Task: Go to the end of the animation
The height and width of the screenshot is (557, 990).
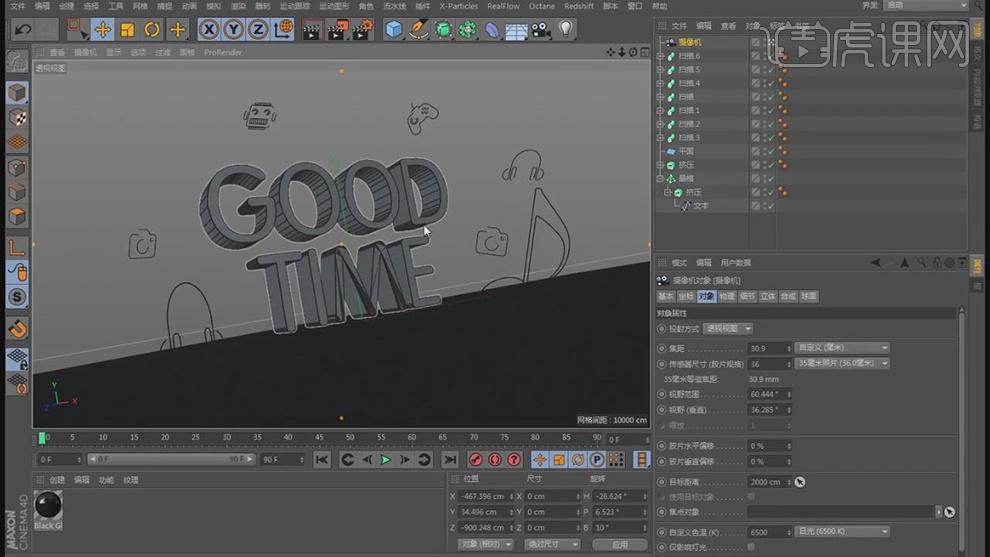Action: (450, 460)
